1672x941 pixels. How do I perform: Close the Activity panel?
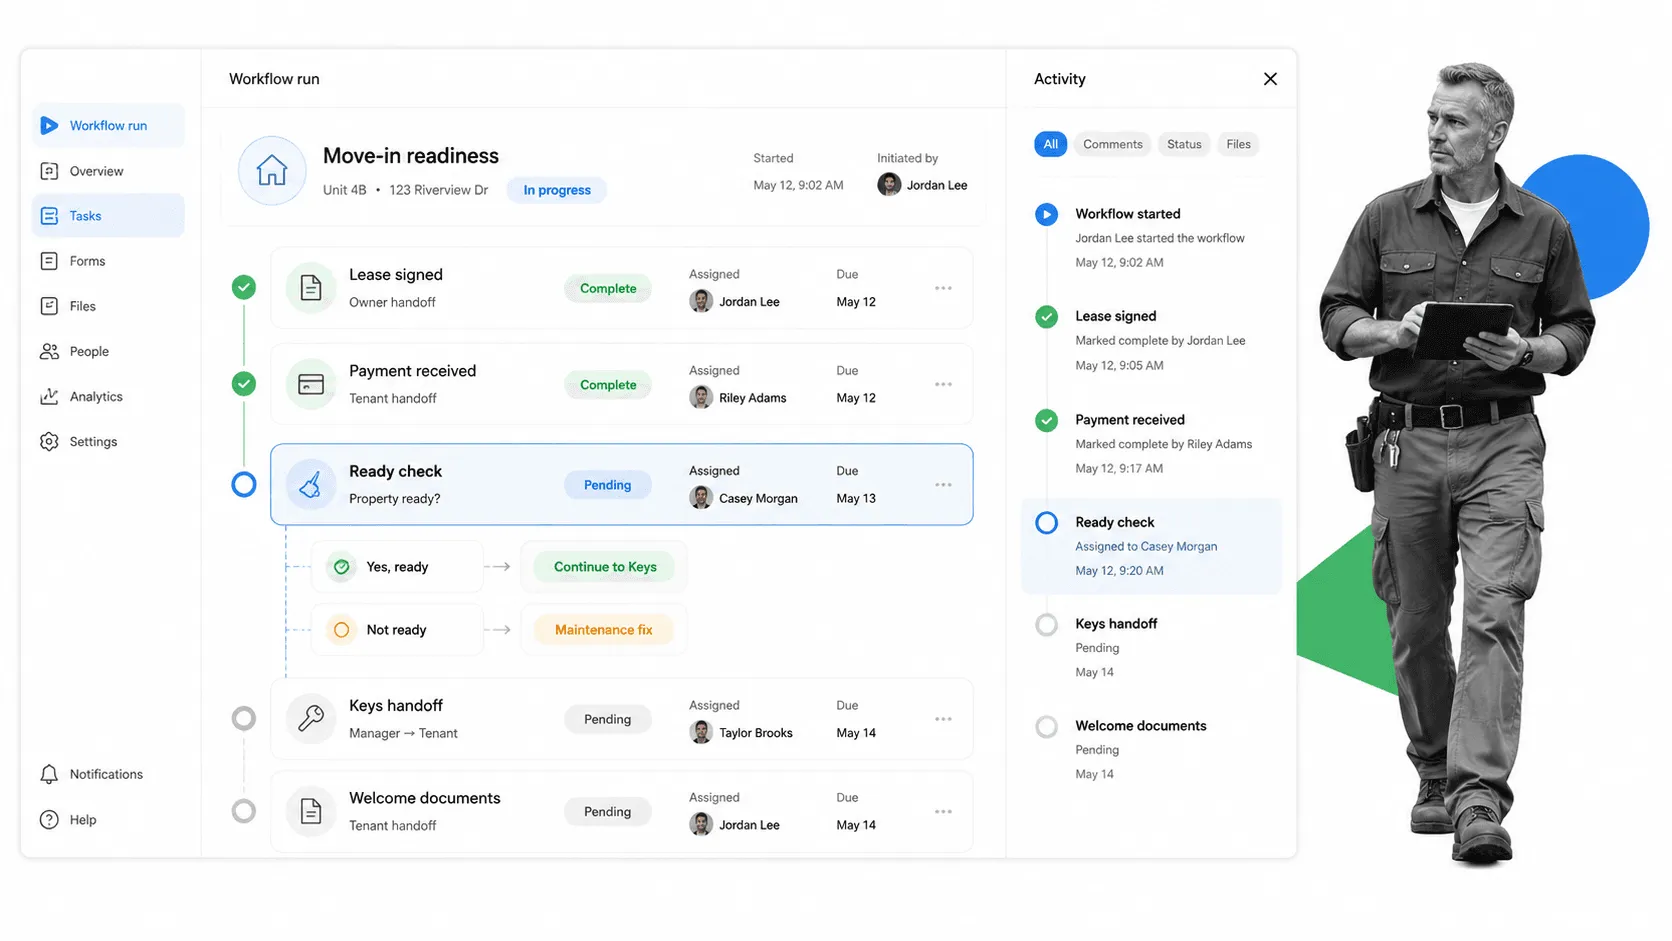point(1270,79)
